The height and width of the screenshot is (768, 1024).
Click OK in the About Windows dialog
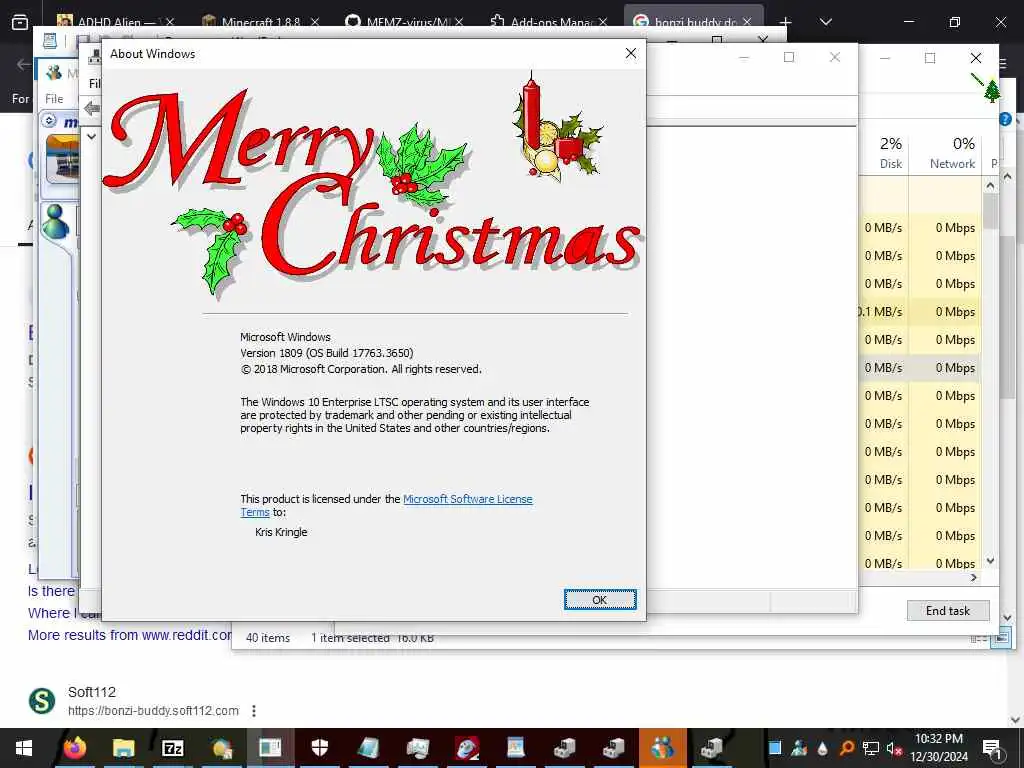tap(600, 600)
